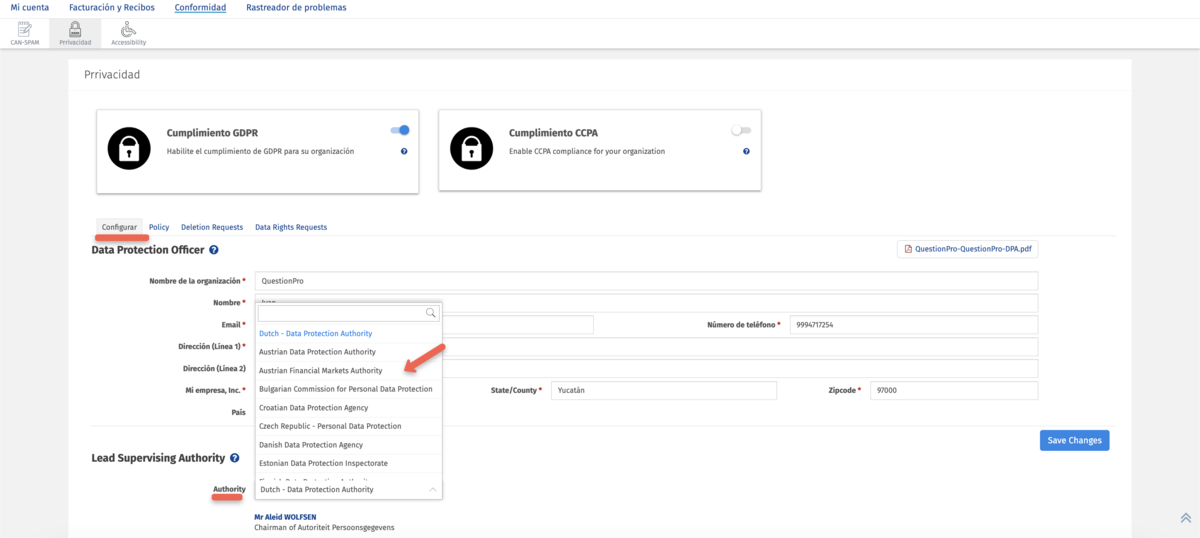Click the scroll-to-top double chevron icon

click(x=1185, y=518)
